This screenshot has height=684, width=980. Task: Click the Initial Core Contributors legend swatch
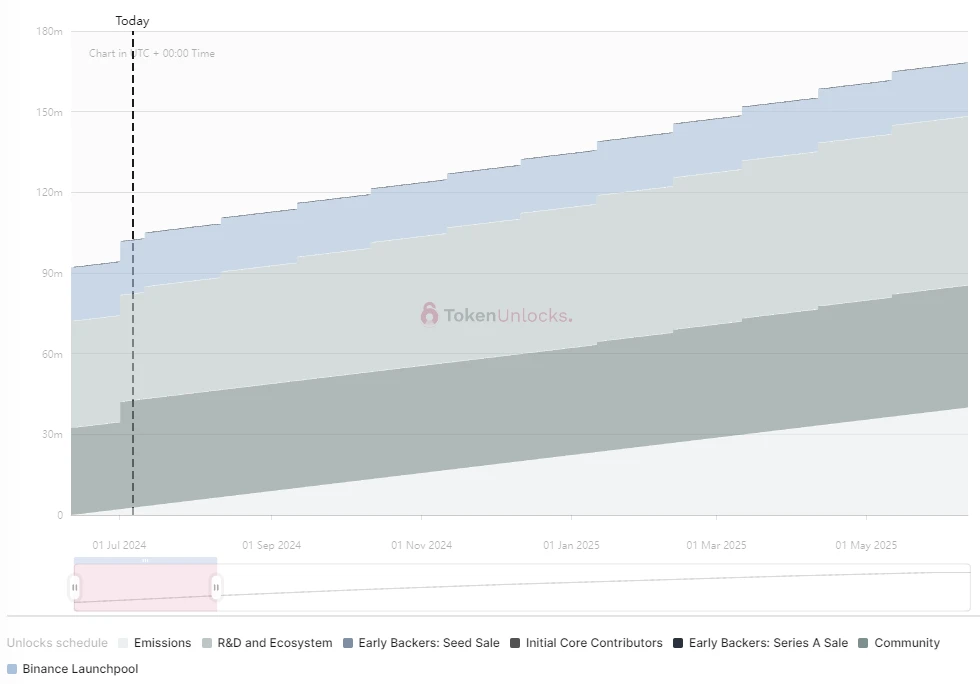click(x=516, y=643)
